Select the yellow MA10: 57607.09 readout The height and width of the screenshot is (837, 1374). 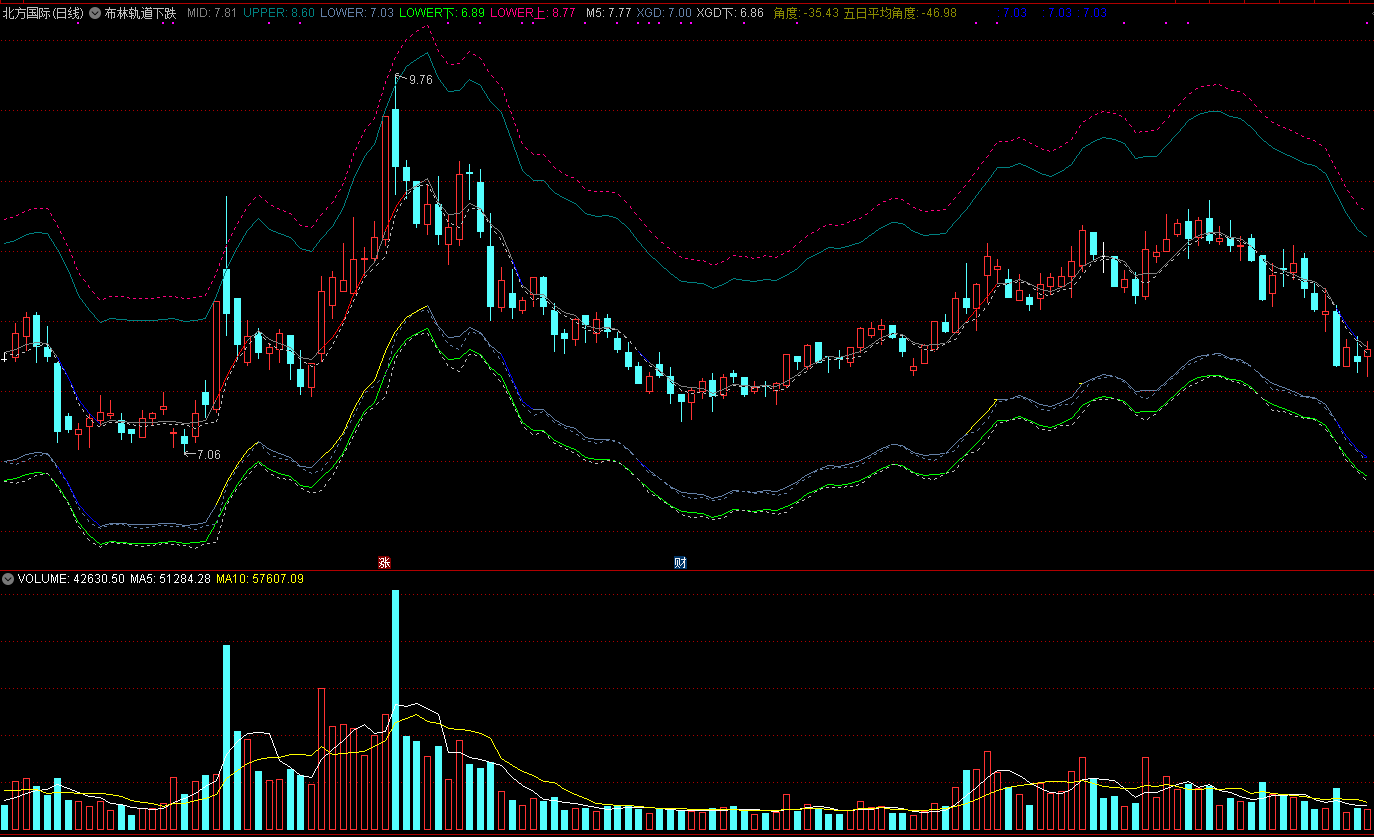click(260, 579)
